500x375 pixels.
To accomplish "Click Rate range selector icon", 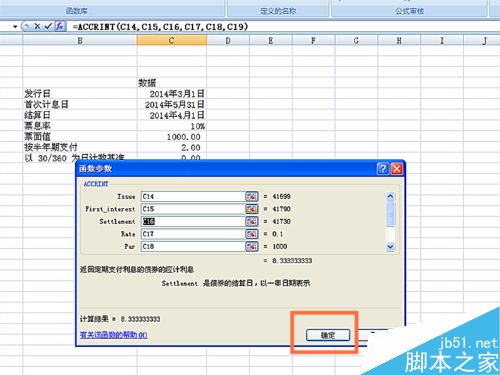I will [252, 234].
